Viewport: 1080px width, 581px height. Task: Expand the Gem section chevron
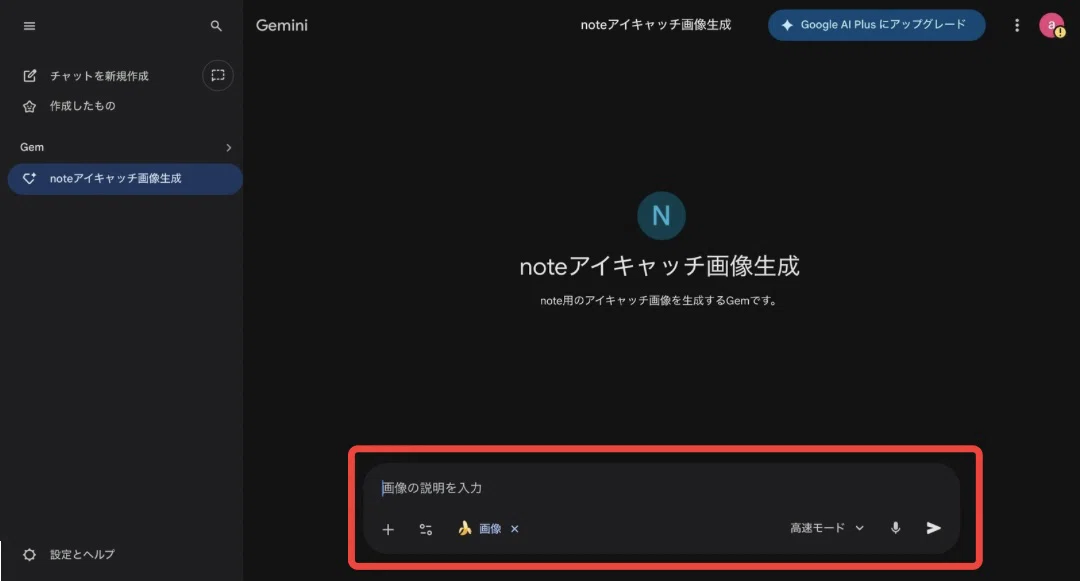click(229, 147)
